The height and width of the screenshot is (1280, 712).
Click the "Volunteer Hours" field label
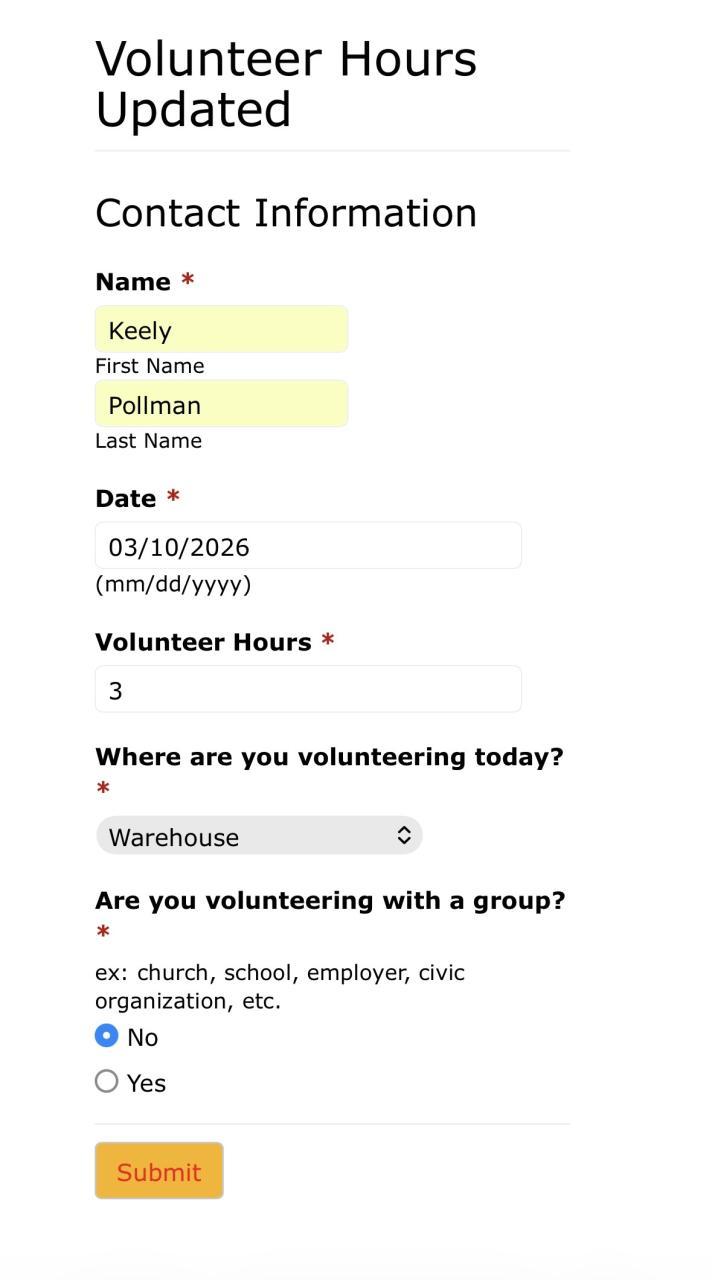pos(203,642)
